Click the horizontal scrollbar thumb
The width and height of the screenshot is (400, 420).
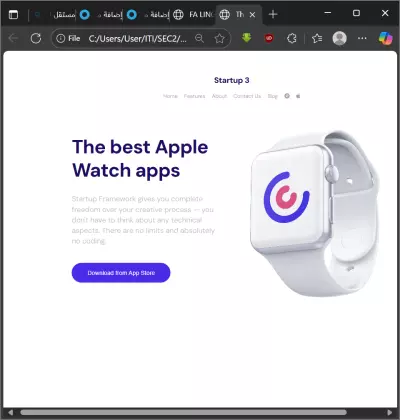pyautogui.click(x=183, y=413)
